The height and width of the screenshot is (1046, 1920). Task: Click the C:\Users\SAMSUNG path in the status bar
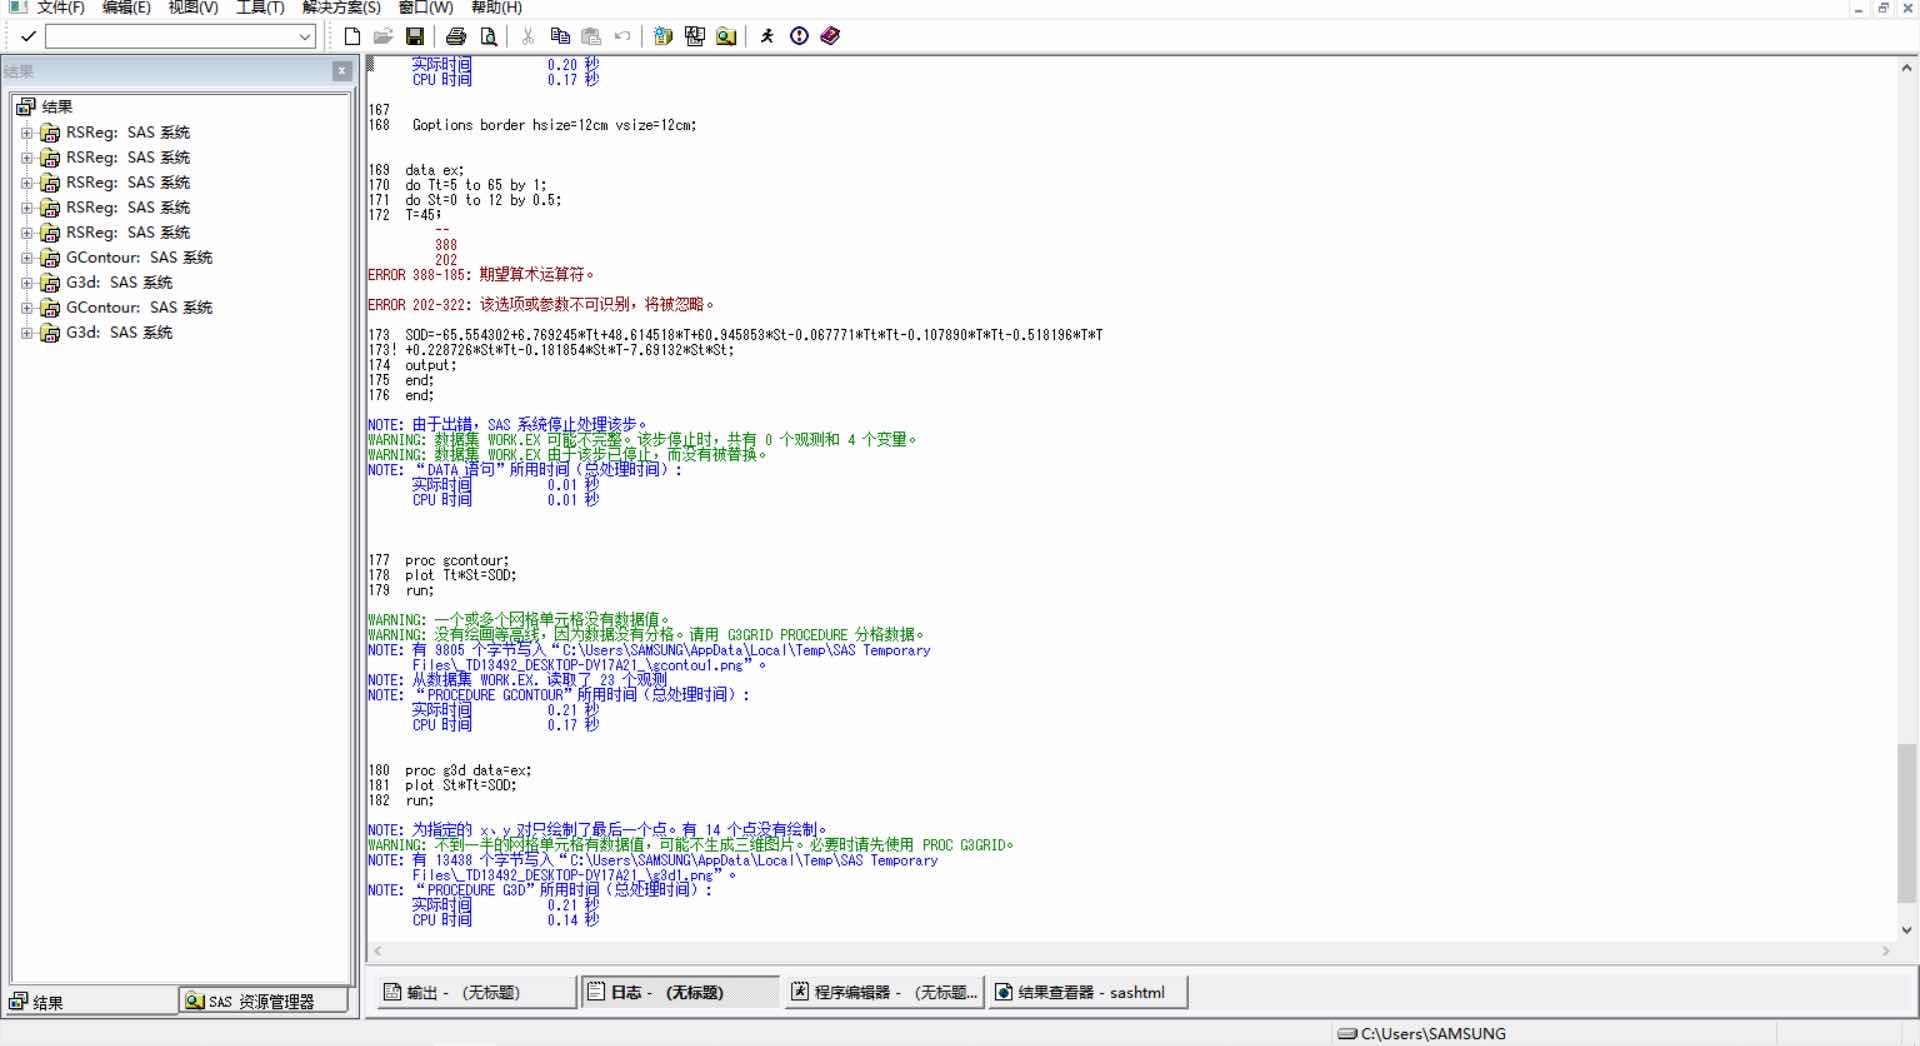pyautogui.click(x=1433, y=1033)
